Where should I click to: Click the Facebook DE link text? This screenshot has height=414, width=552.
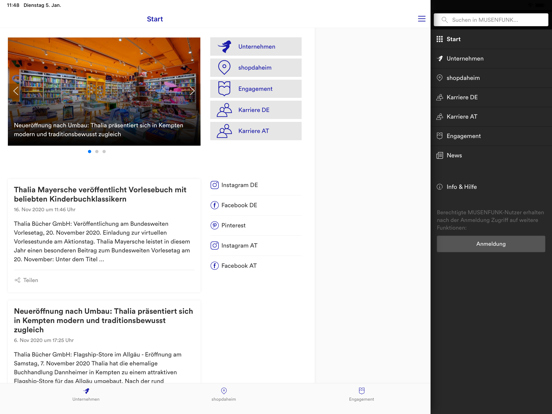pyautogui.click(x=239, y=205)
